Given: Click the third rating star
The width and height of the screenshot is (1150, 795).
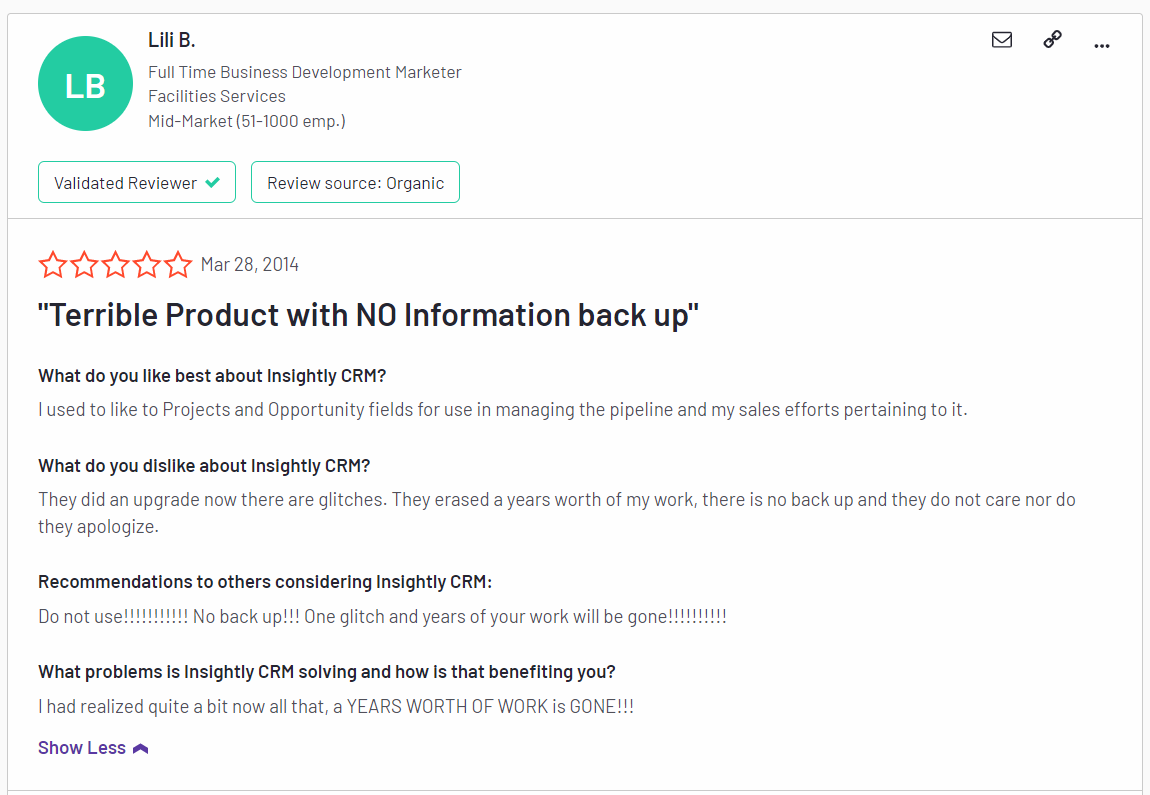Looking at the screenshot, I should [116, 264].
